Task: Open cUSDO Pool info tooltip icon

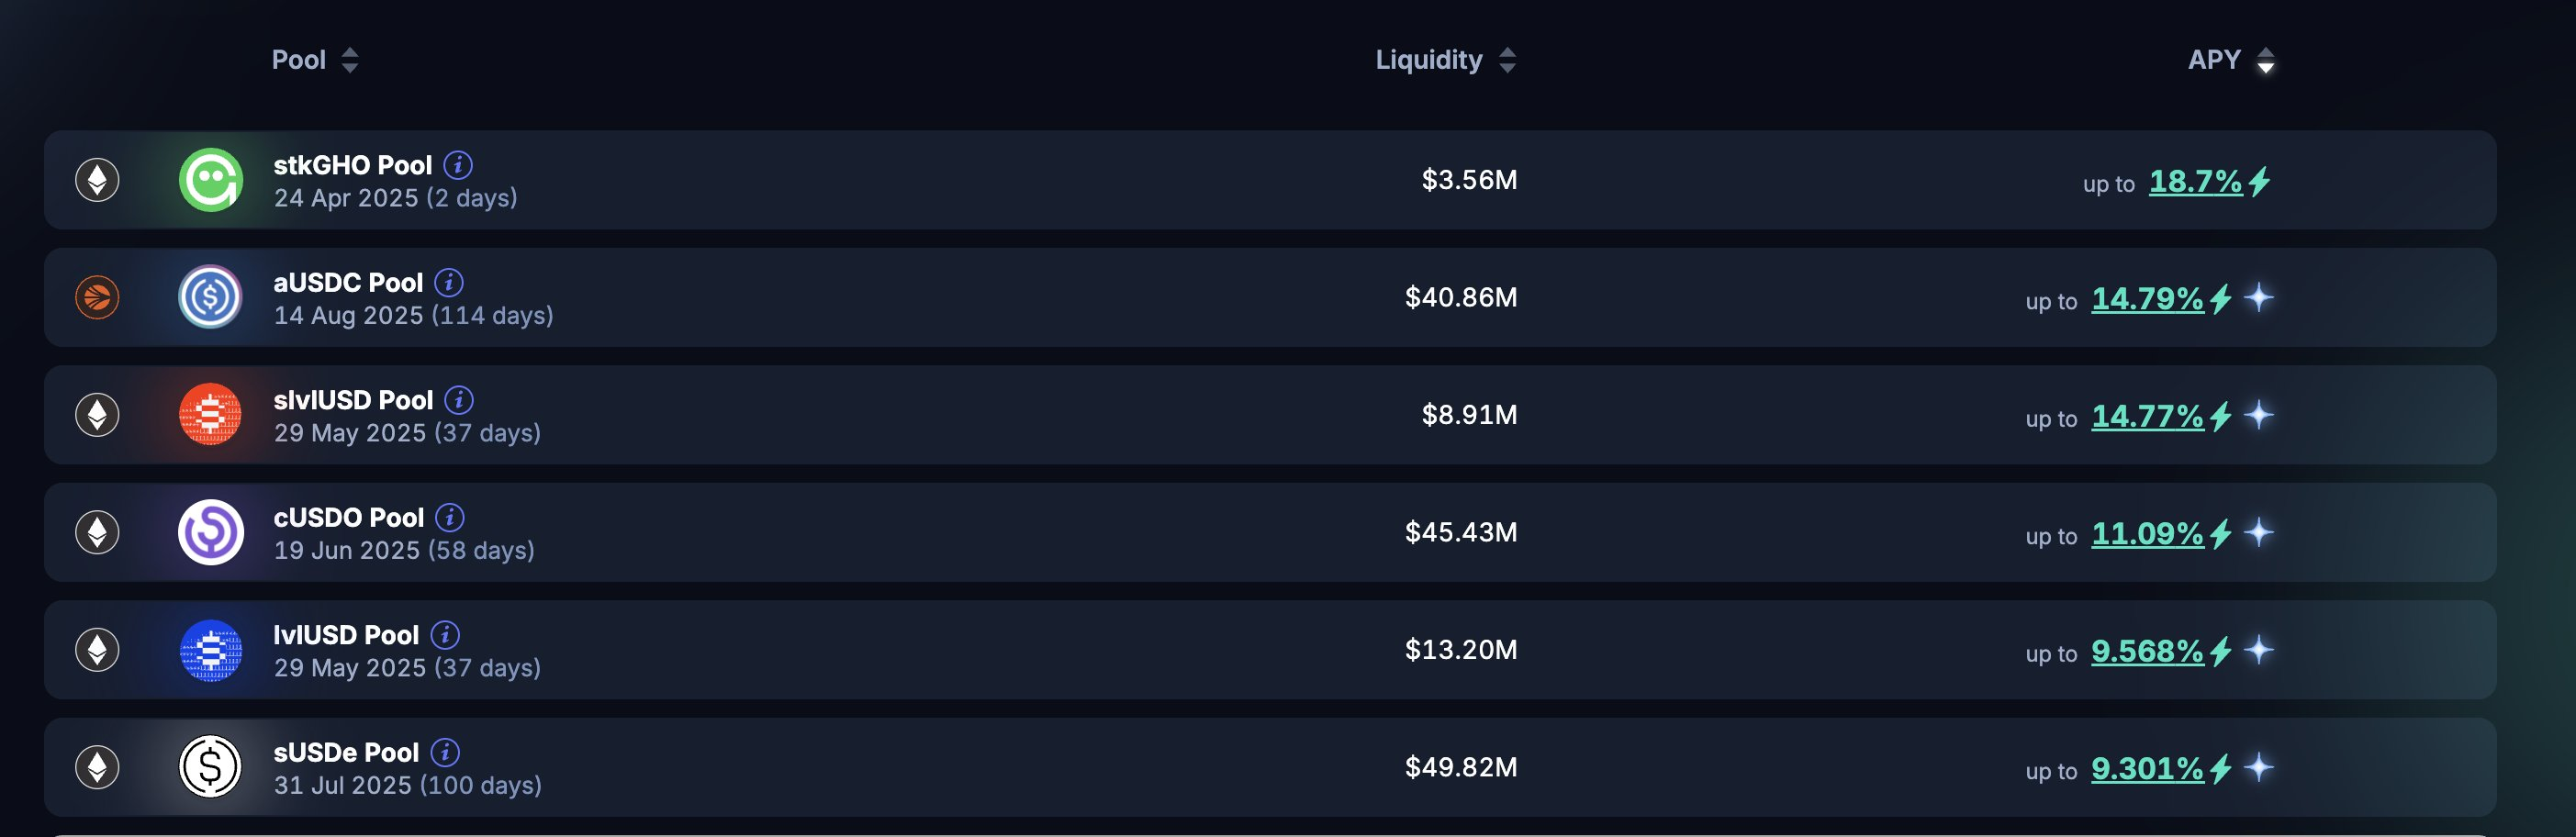Action: click(x=450, y=517)
